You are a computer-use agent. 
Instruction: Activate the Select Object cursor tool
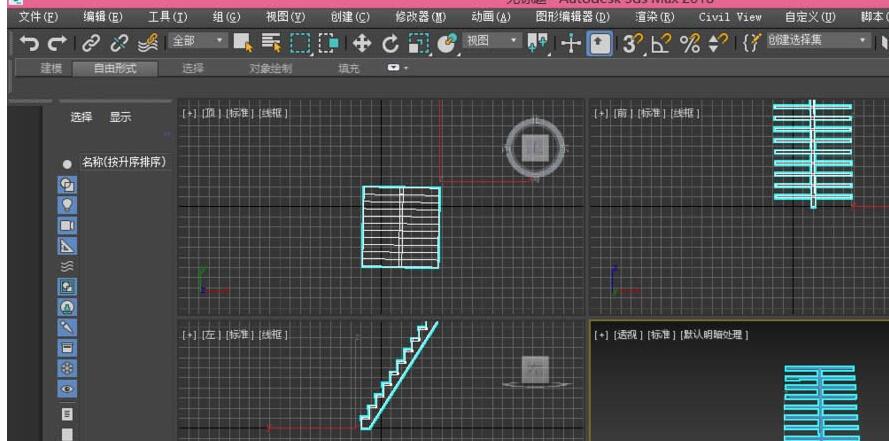[243, 43]
